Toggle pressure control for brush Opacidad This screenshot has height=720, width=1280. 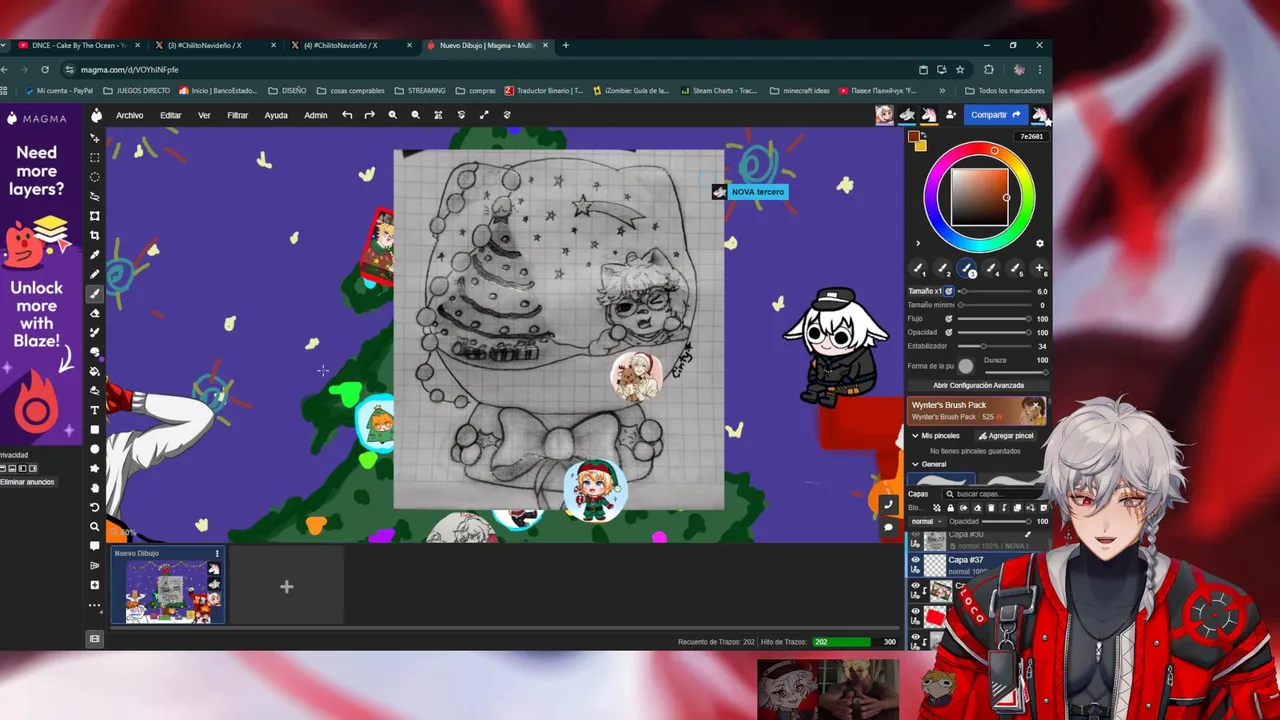click(x=949, y=332)
